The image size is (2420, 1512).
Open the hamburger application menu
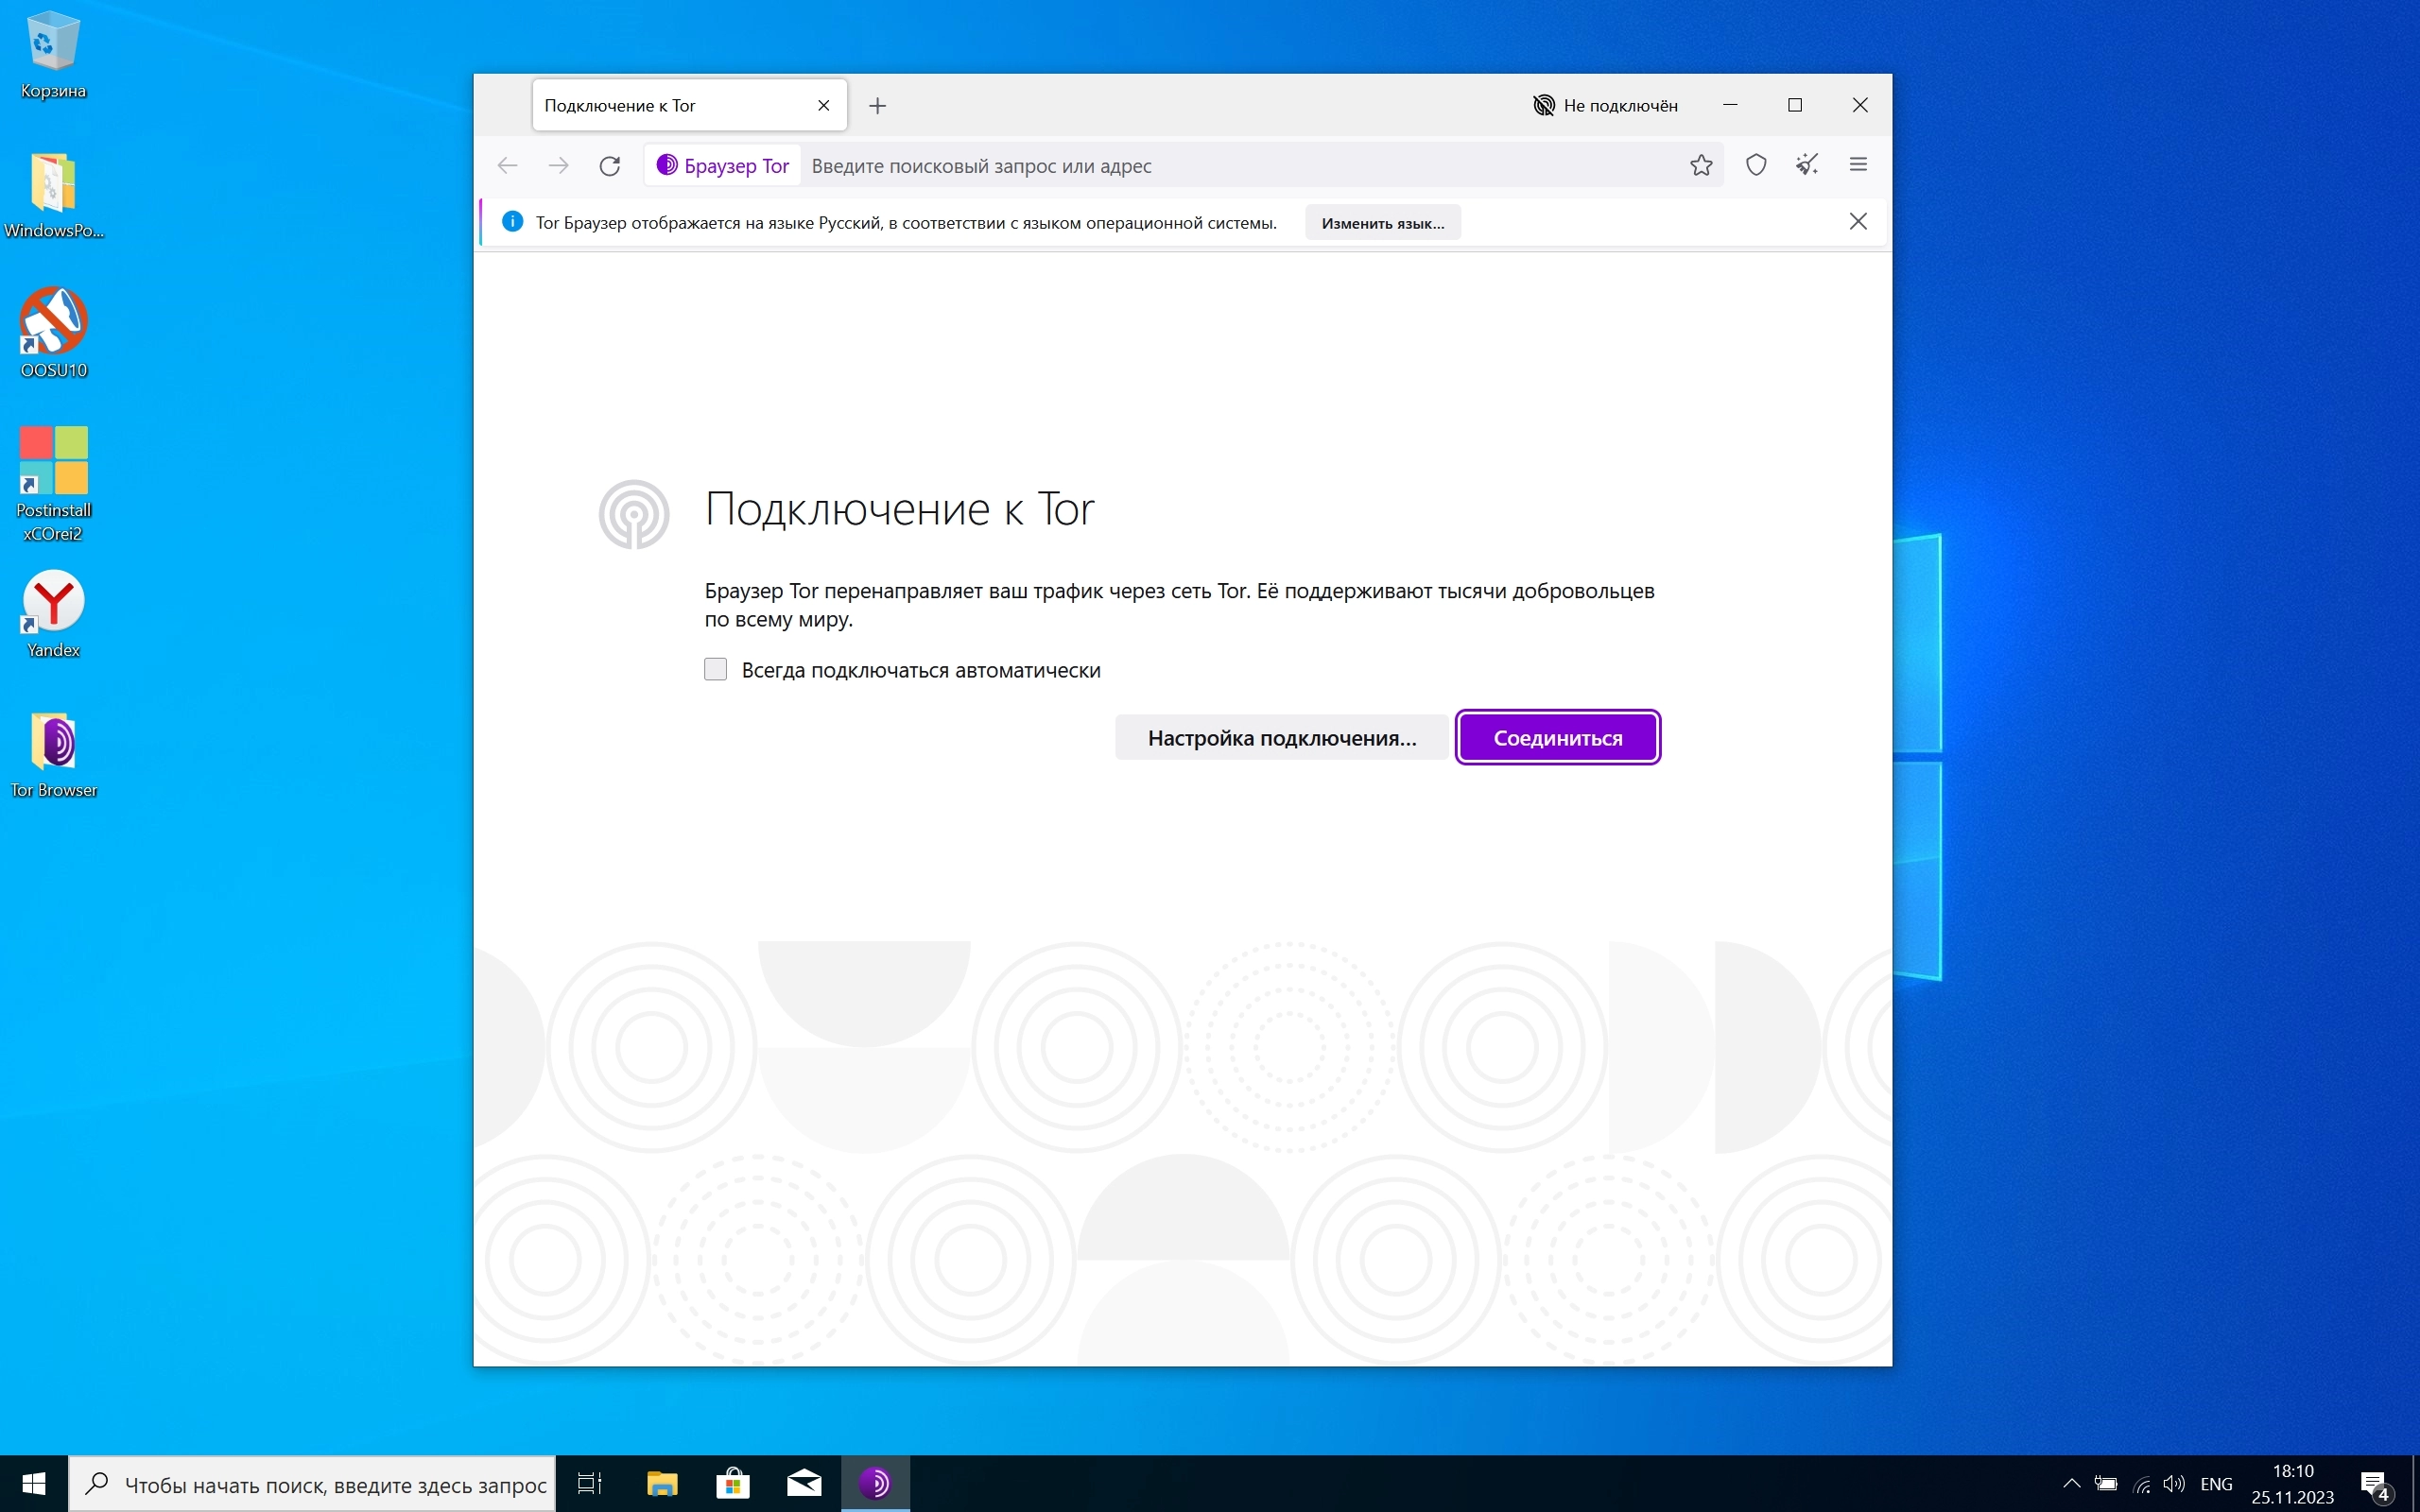tap(1858, 165)
